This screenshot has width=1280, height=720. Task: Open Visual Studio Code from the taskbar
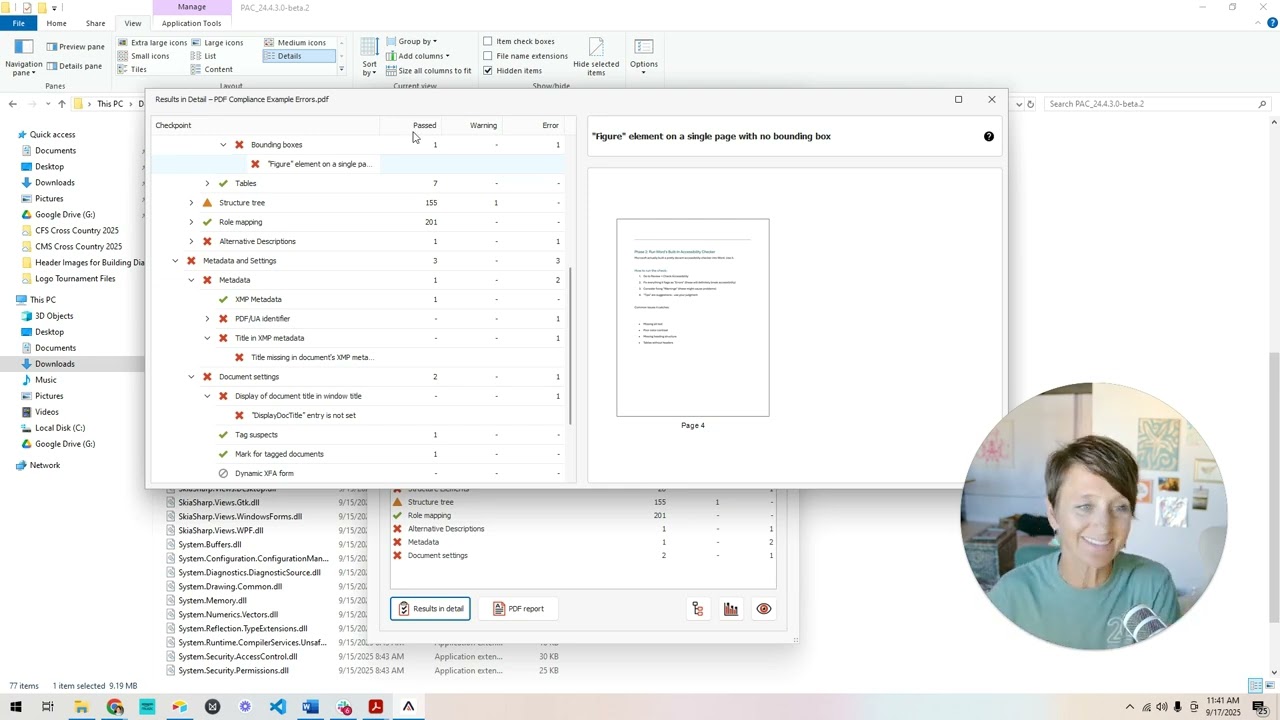277,707
